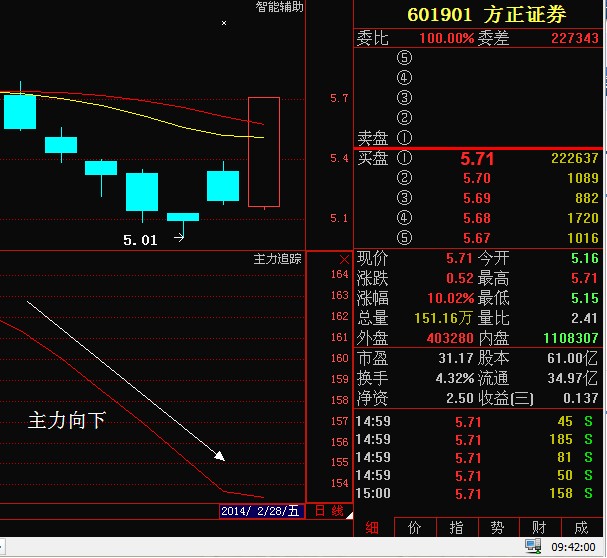Click the 流通 value 34.97亿

572,378
